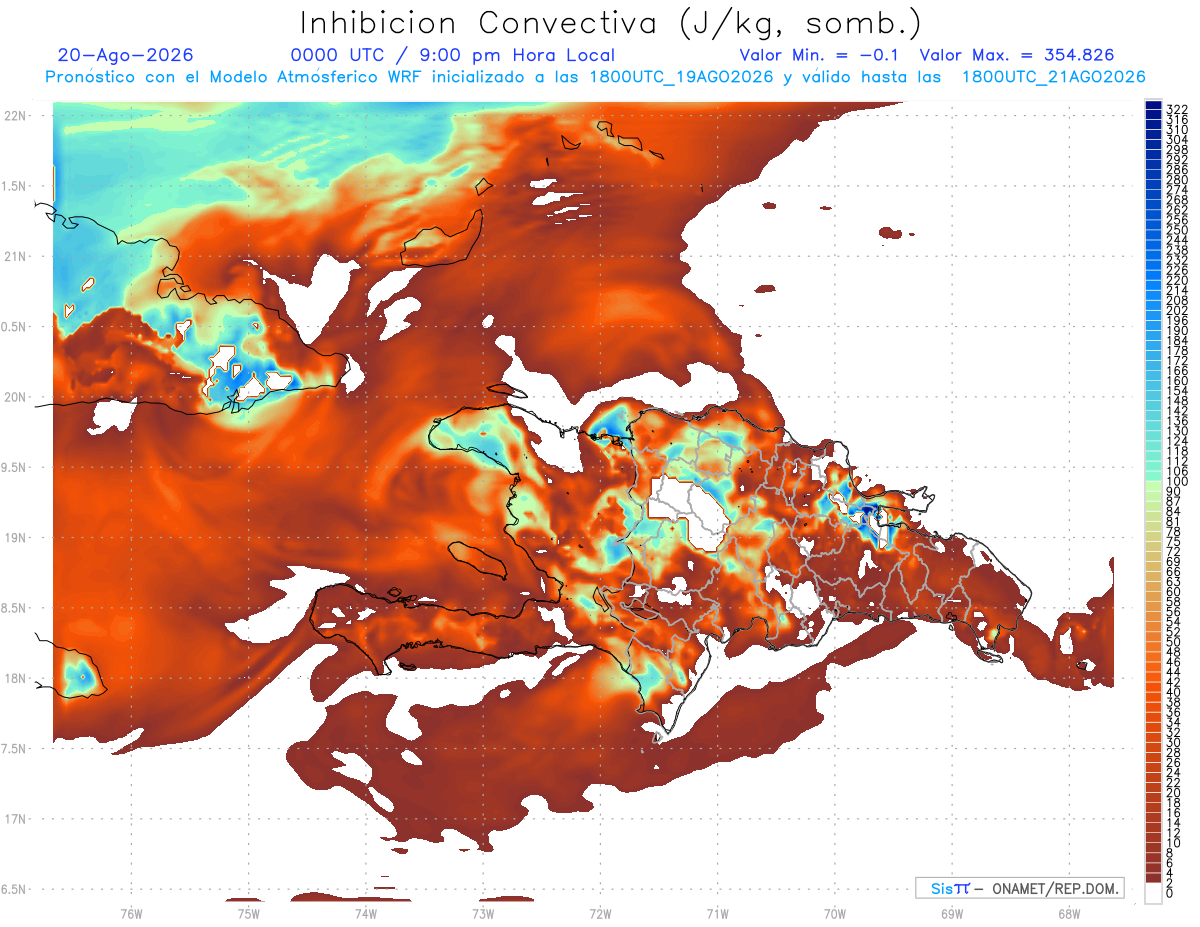Click the '9.5N' latitude label
1200x927 pixels.
click(x=15, y=468)
